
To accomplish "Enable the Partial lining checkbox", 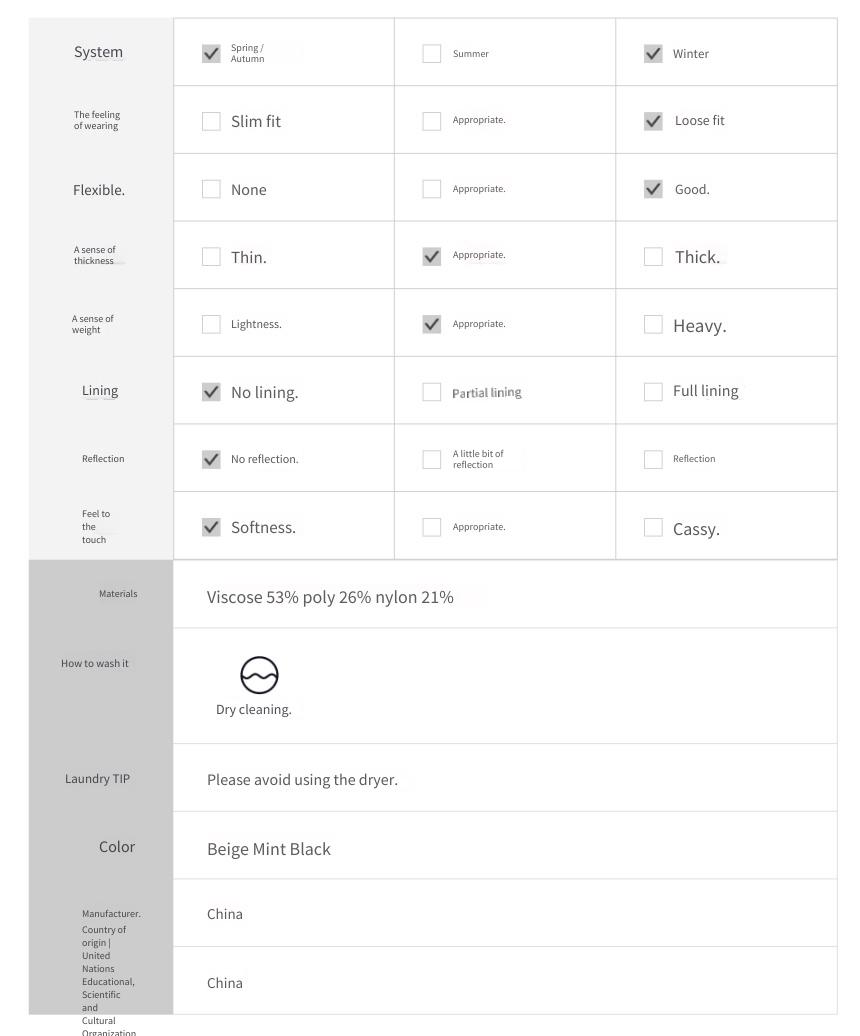I will click(431, 392).
